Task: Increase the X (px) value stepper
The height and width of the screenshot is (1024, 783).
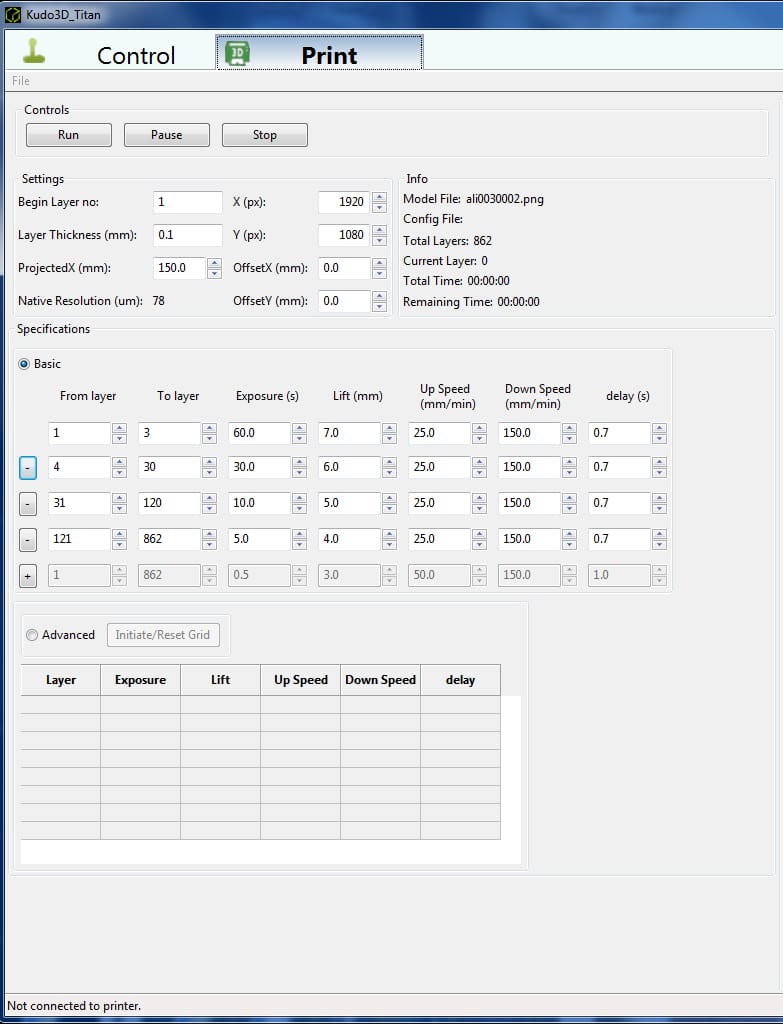Action: (379, 197)
